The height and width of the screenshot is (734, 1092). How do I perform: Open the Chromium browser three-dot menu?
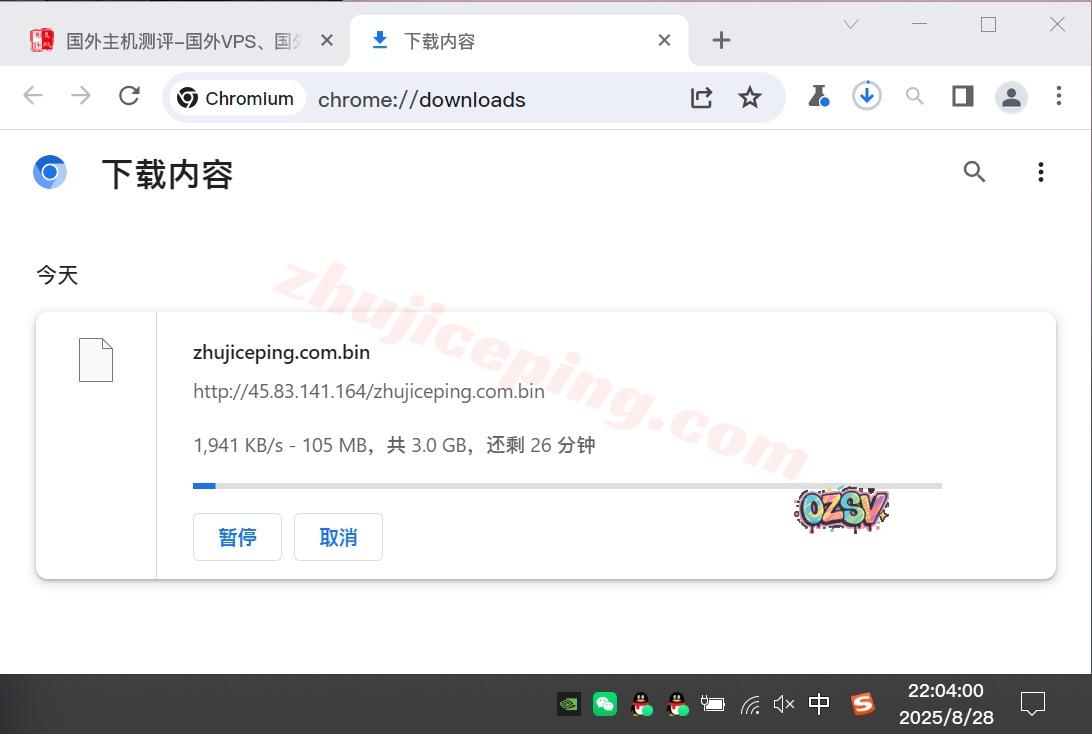(x=1059, y=96)
